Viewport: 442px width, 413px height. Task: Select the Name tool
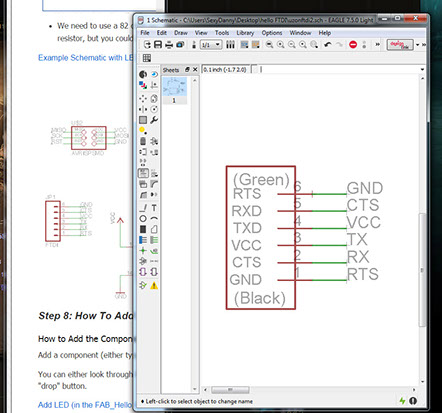[x=143, y=173]
